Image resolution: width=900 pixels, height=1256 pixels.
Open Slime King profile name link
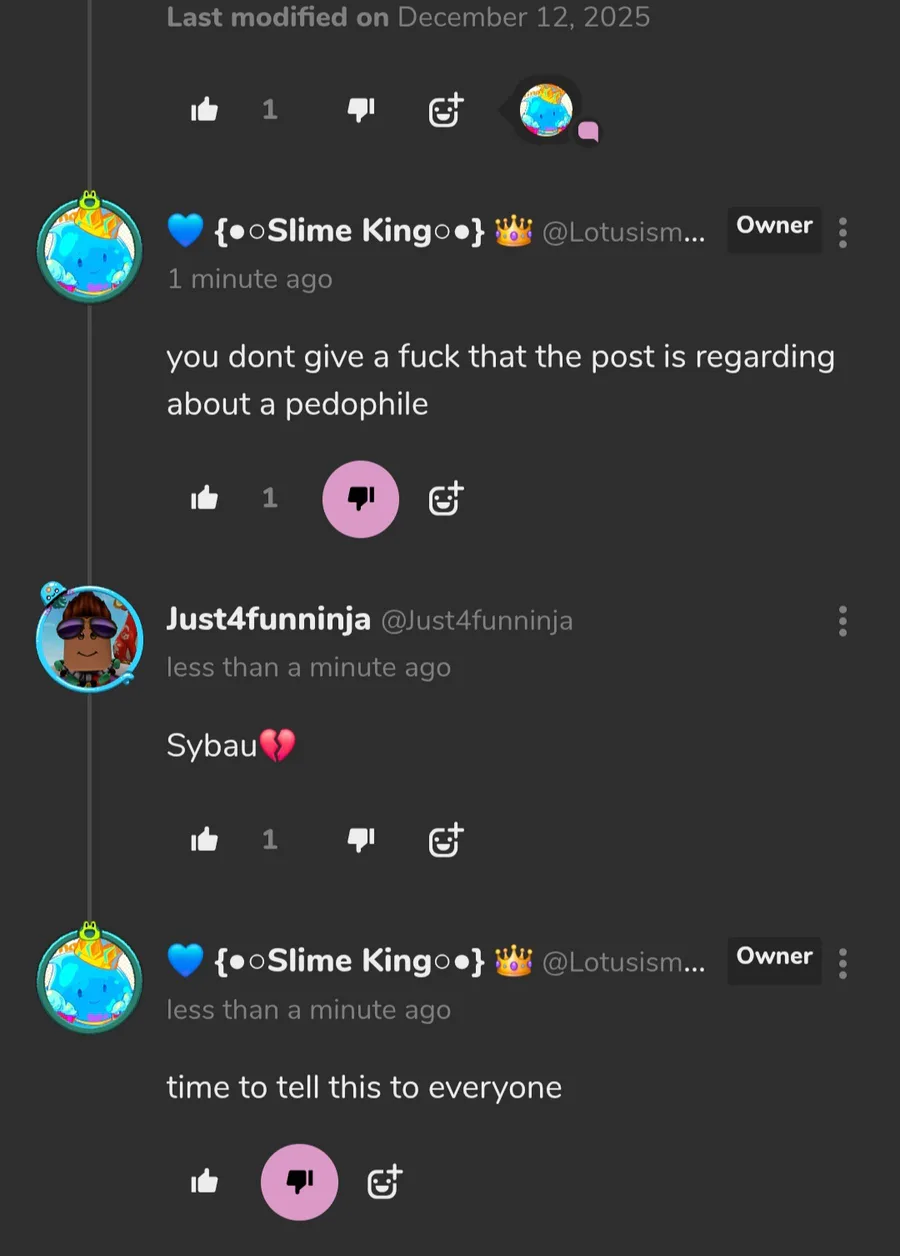(x=350, y=232)
